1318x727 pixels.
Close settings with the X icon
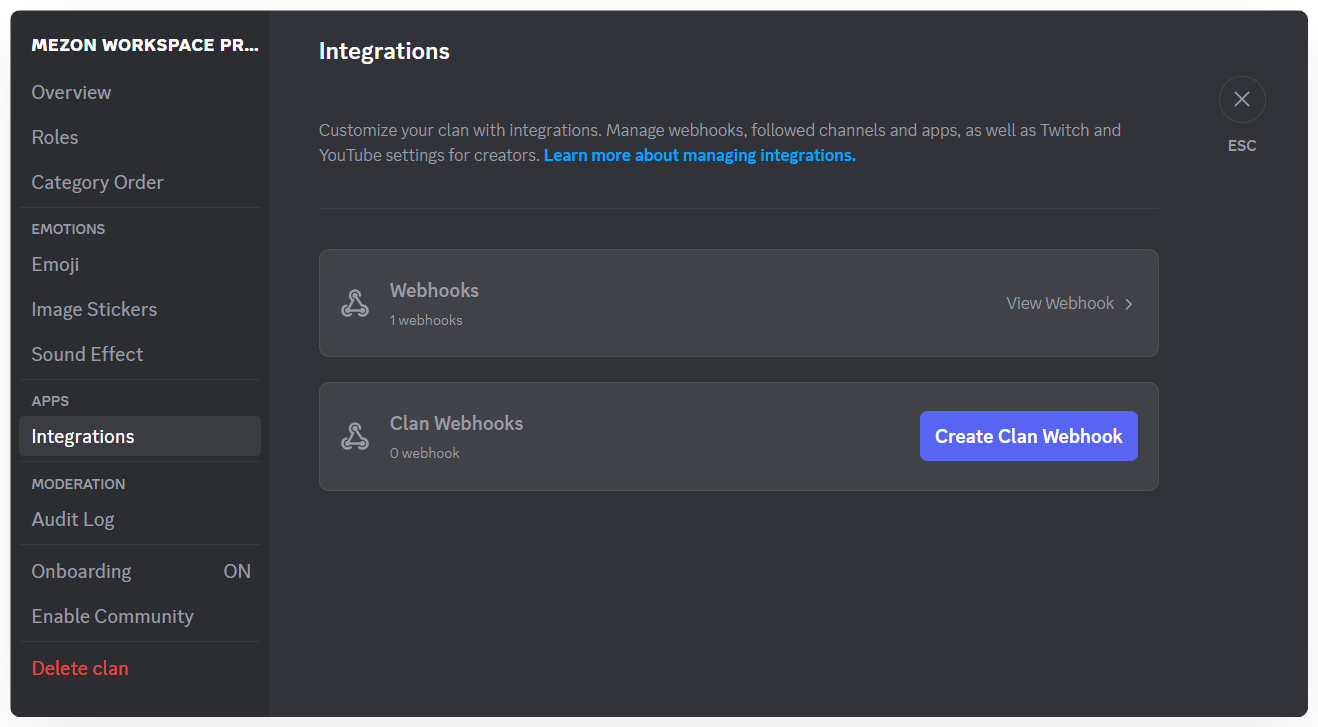[x=1242, y=100]
